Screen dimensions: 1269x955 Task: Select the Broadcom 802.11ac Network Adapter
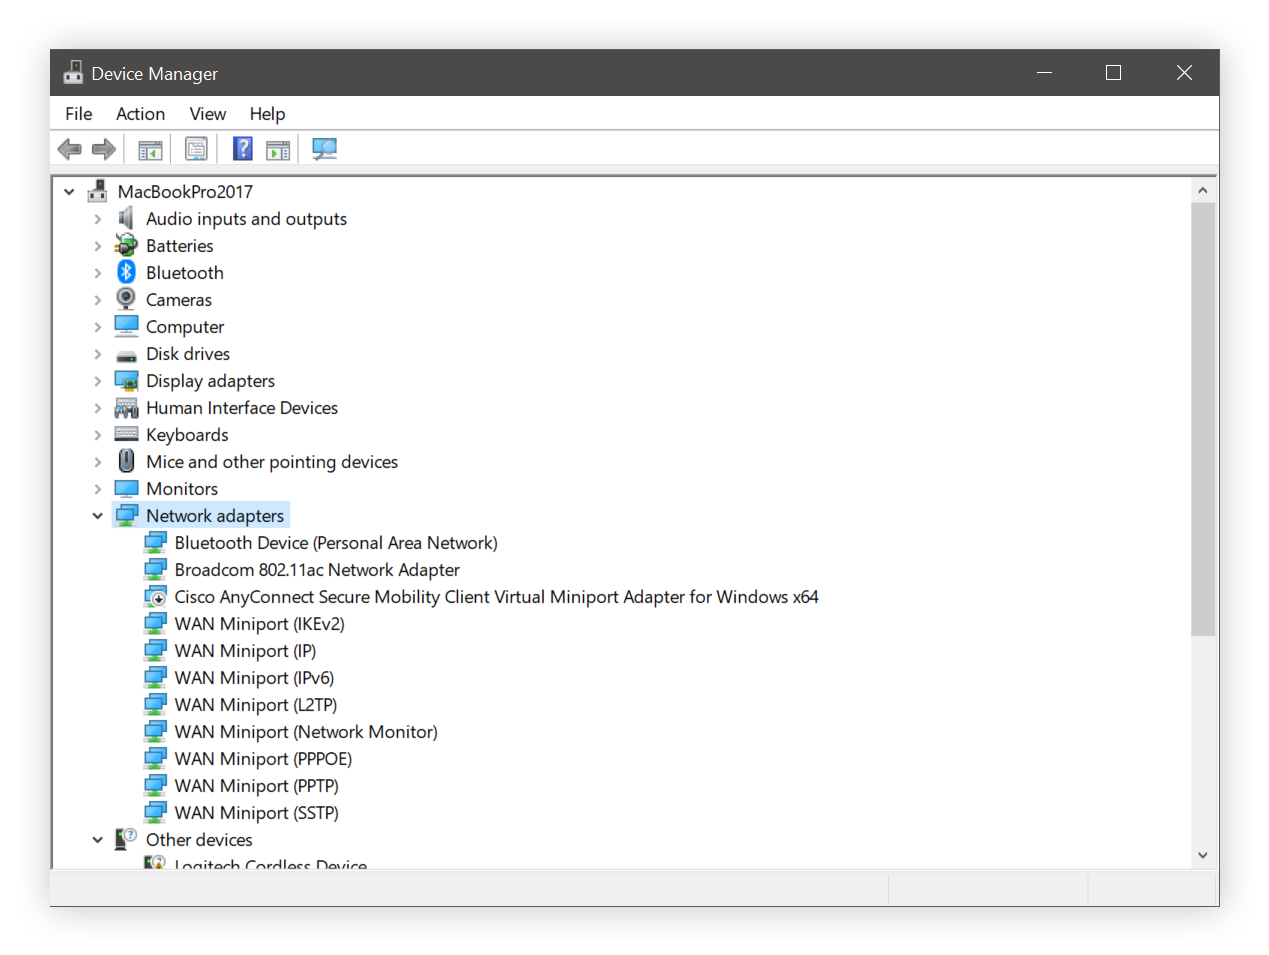coord(317,569)
